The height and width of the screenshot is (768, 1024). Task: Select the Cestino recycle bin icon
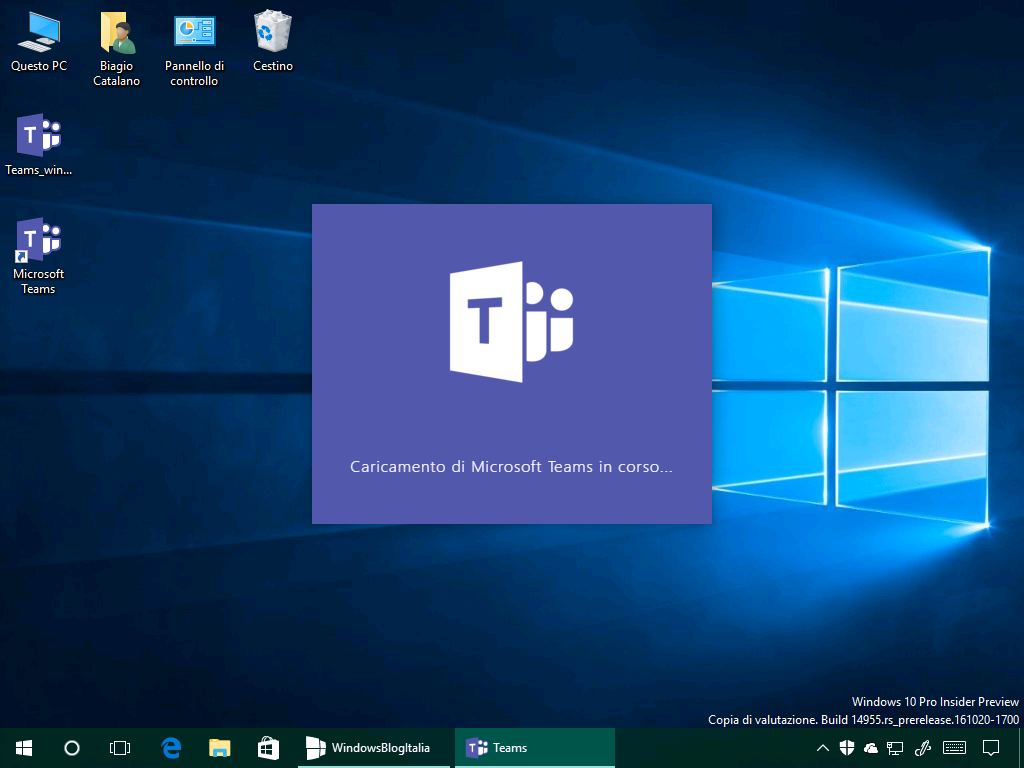[273, 42]
